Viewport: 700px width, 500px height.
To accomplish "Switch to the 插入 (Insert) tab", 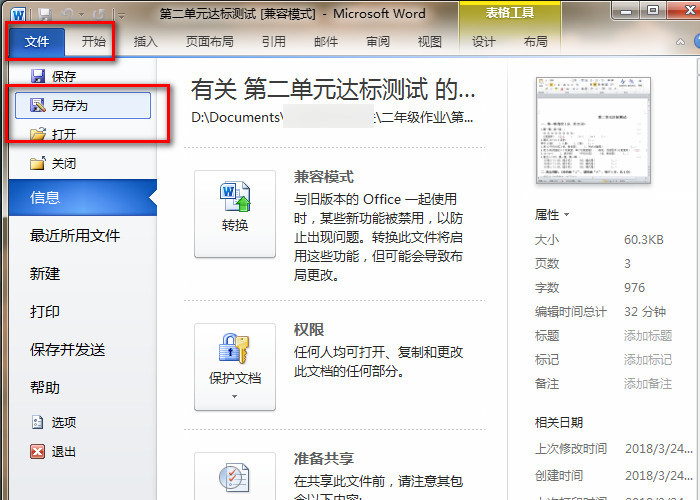I will click(x=146, y=42).
